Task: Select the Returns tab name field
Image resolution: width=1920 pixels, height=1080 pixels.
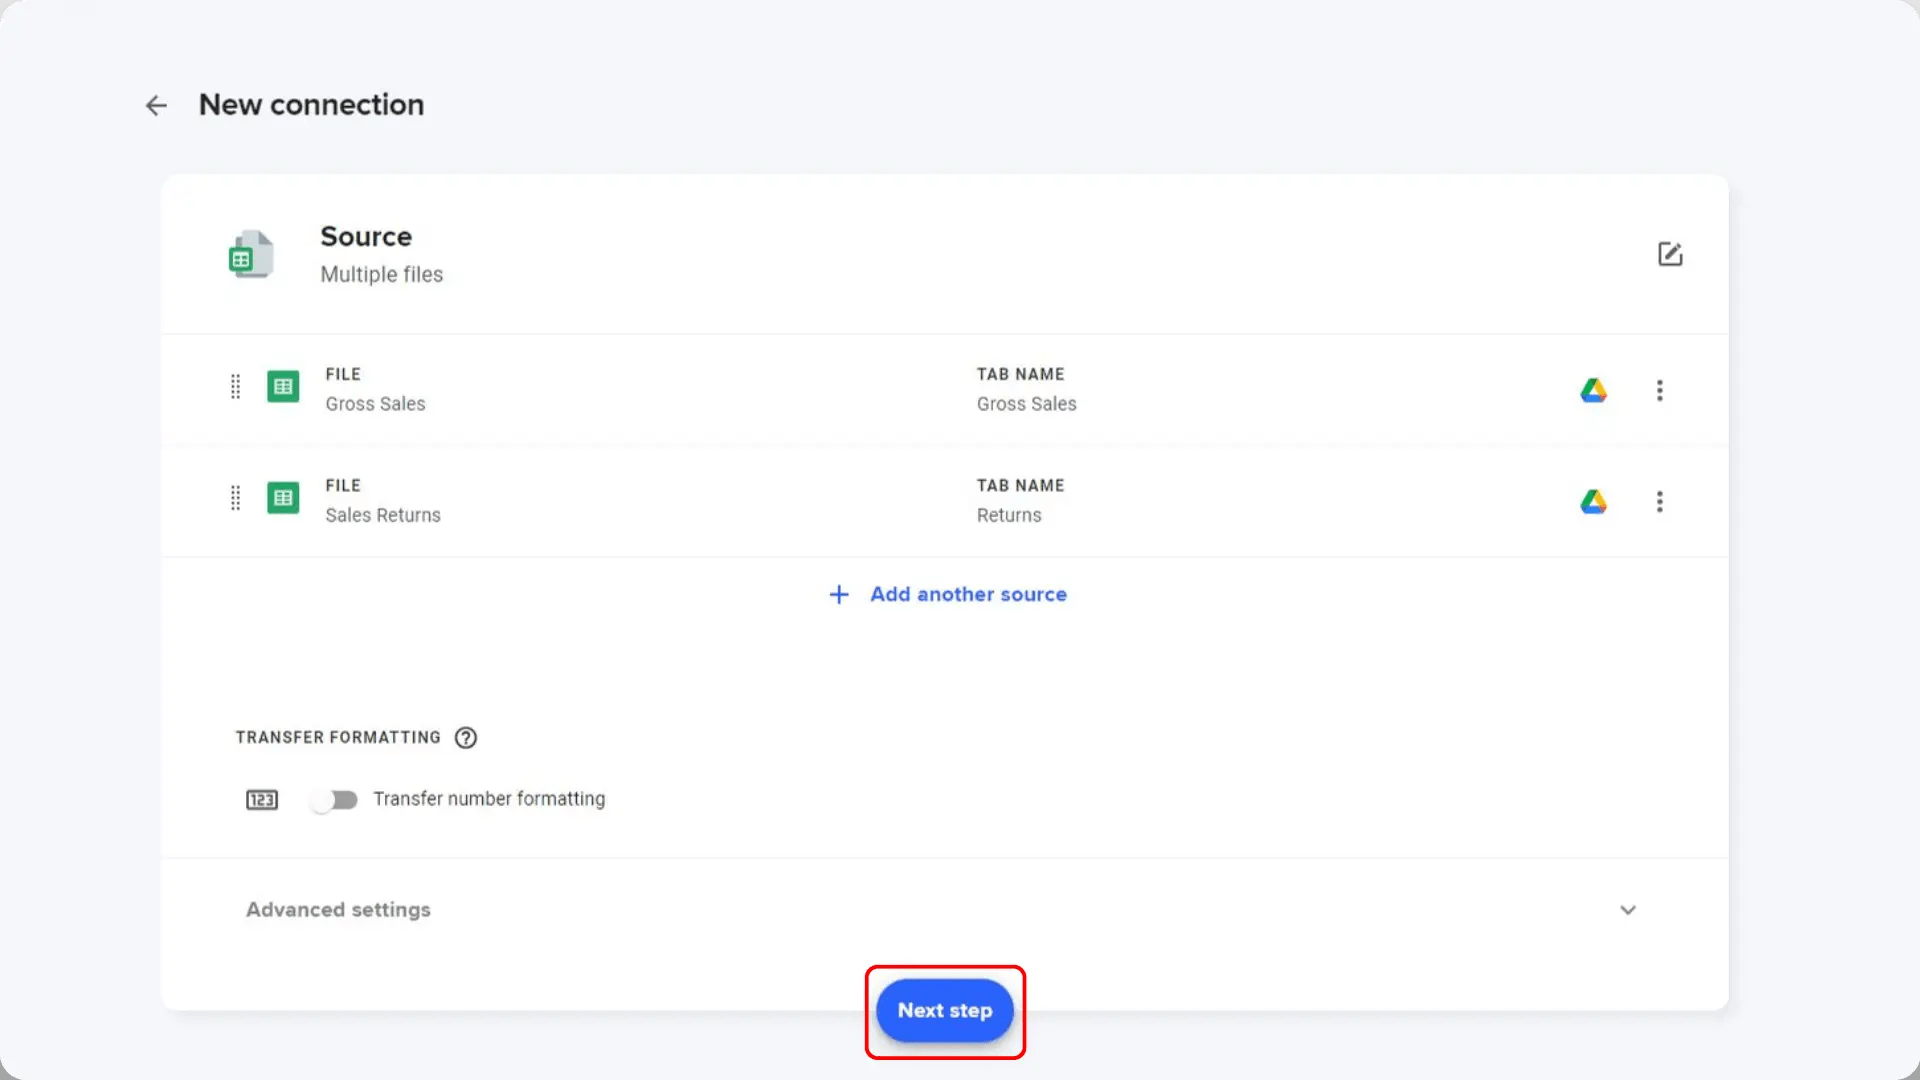Action: coord(1009,515)
